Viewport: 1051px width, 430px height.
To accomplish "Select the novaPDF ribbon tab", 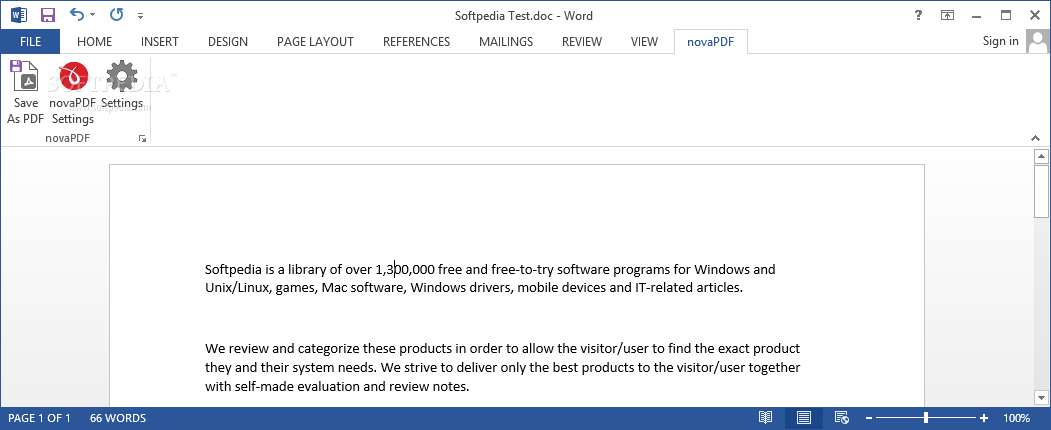I will (710, 42).
